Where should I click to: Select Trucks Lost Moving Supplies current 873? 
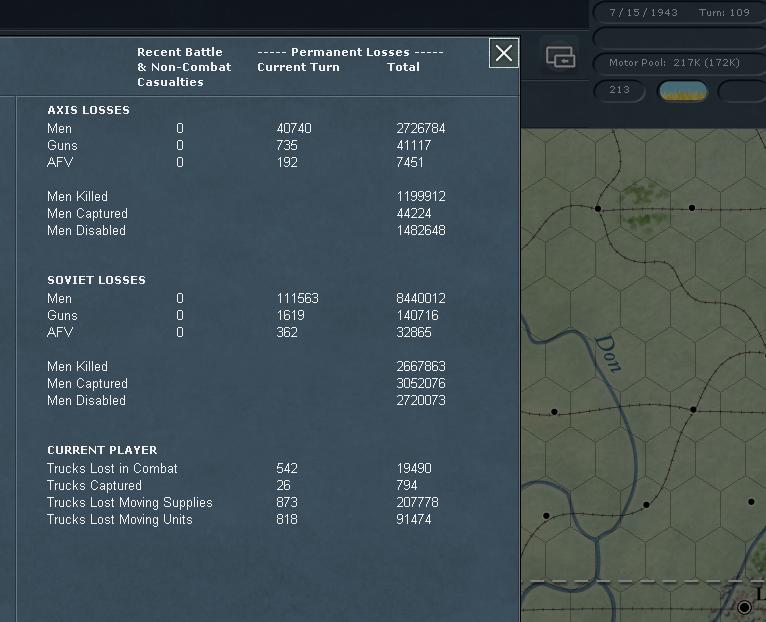(287, 502)
